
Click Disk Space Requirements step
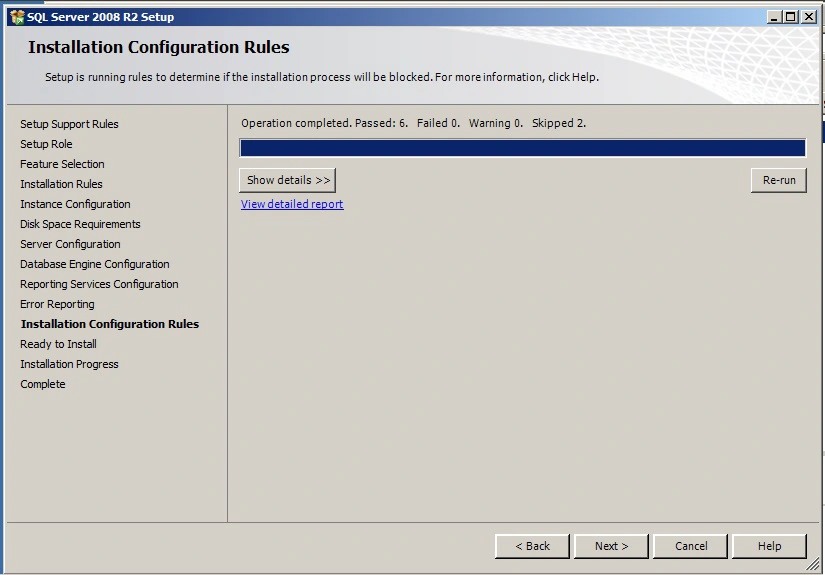pyautogui.click(x=80, y=224)
